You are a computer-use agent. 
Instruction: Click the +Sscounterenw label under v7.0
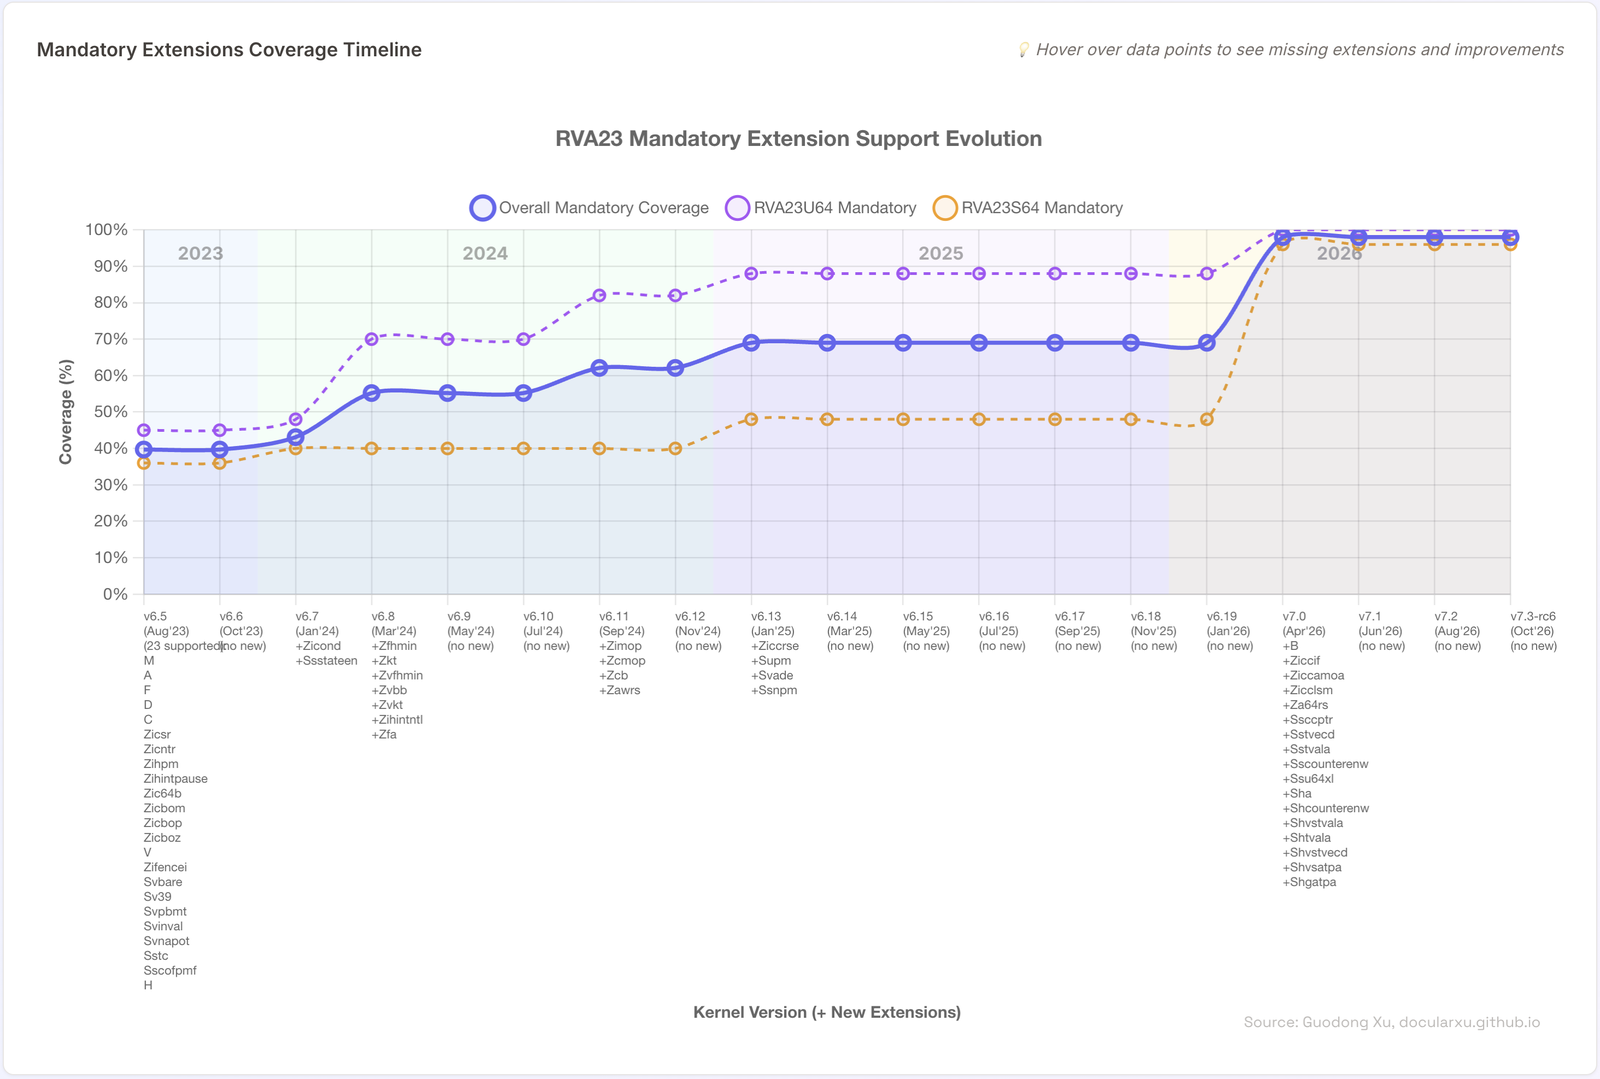1326,764
